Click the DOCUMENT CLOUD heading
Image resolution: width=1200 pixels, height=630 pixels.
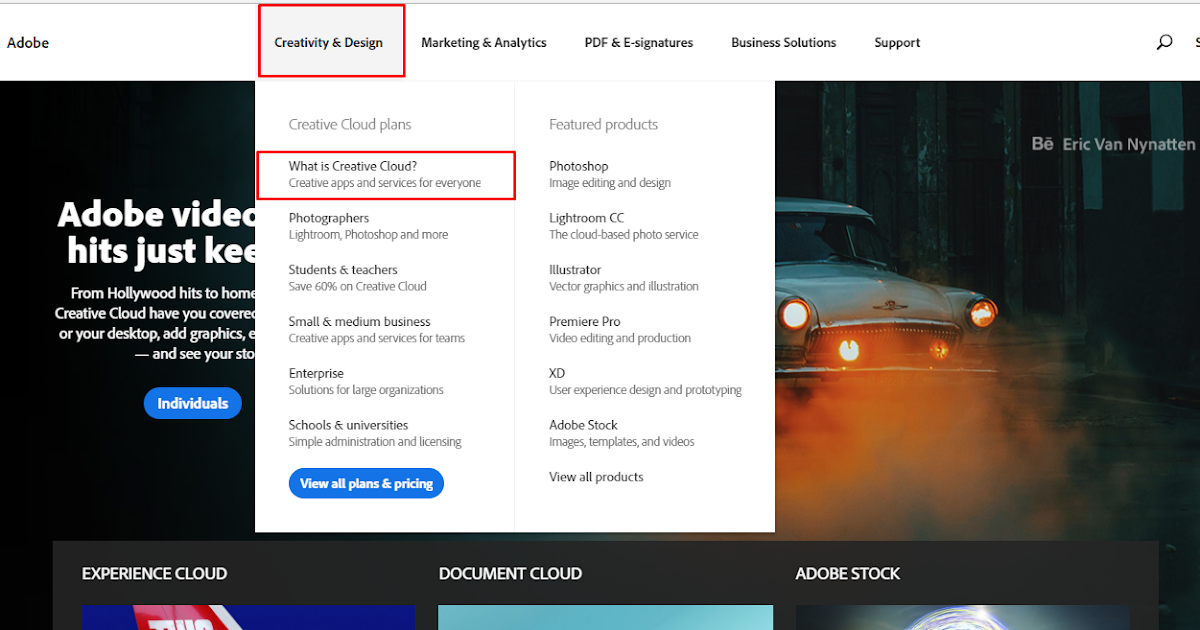[510, 573]
